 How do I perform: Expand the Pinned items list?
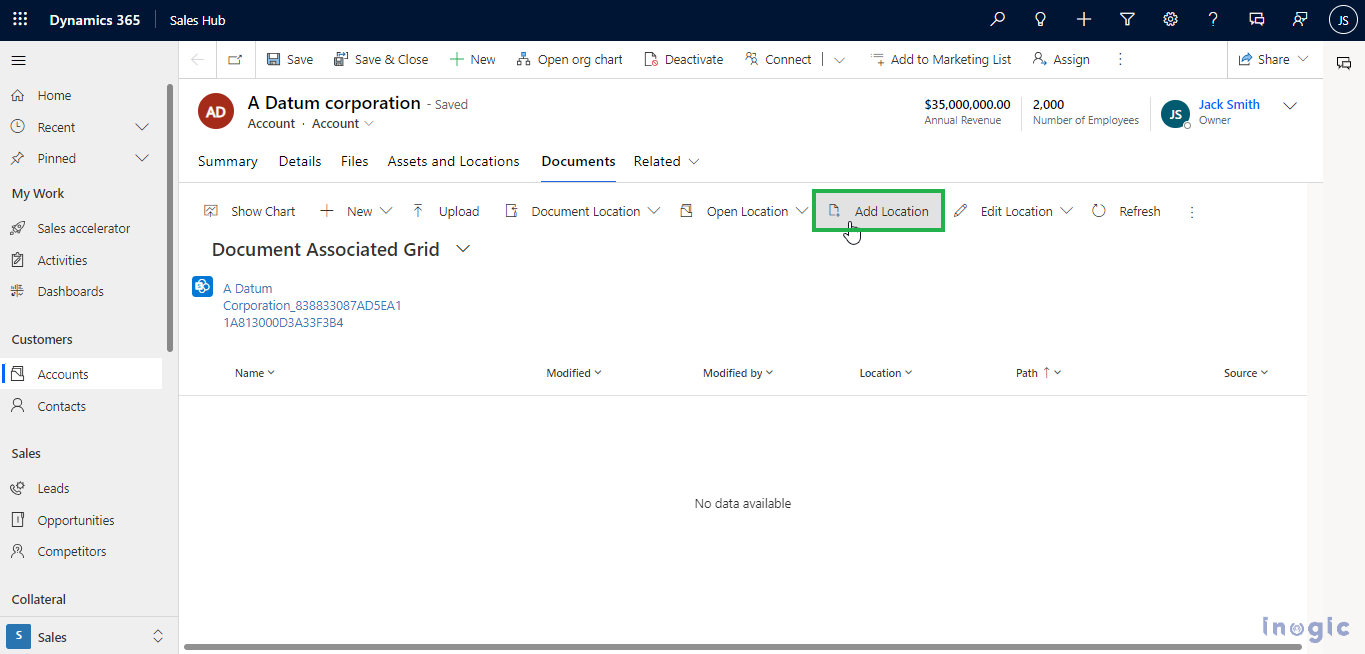tap(142, 158)
